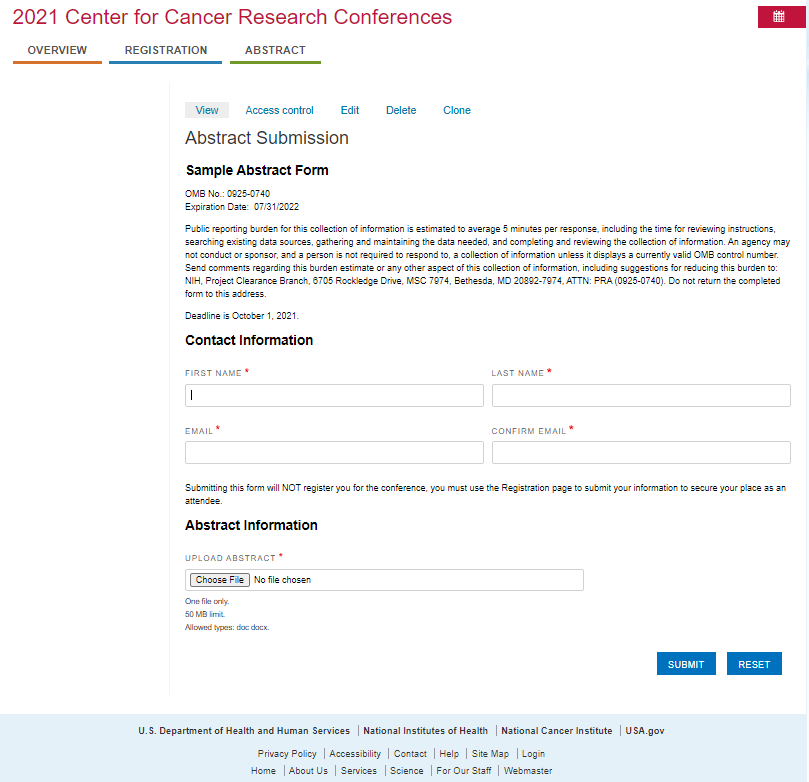This screenshot has height=782, width=809.
Task: Switch to the Registration tab
Action: 166,51
